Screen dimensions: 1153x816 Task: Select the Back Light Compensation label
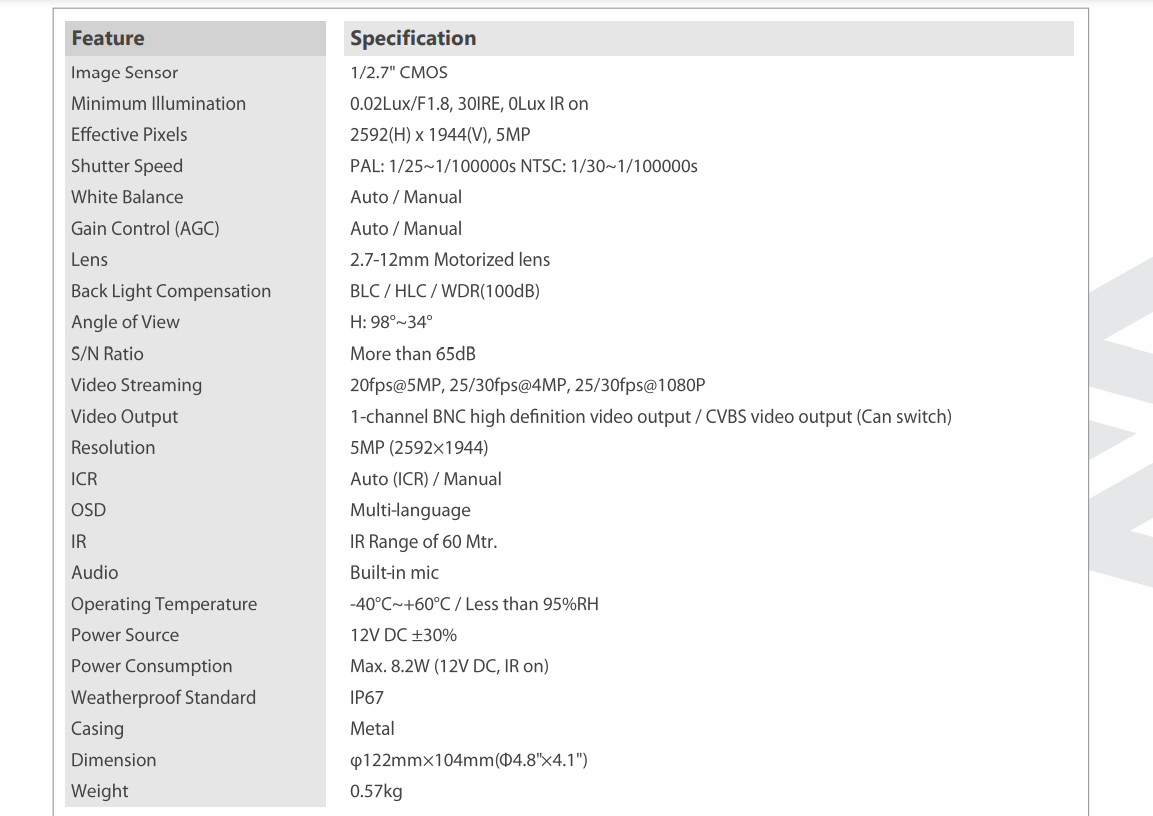171,291
